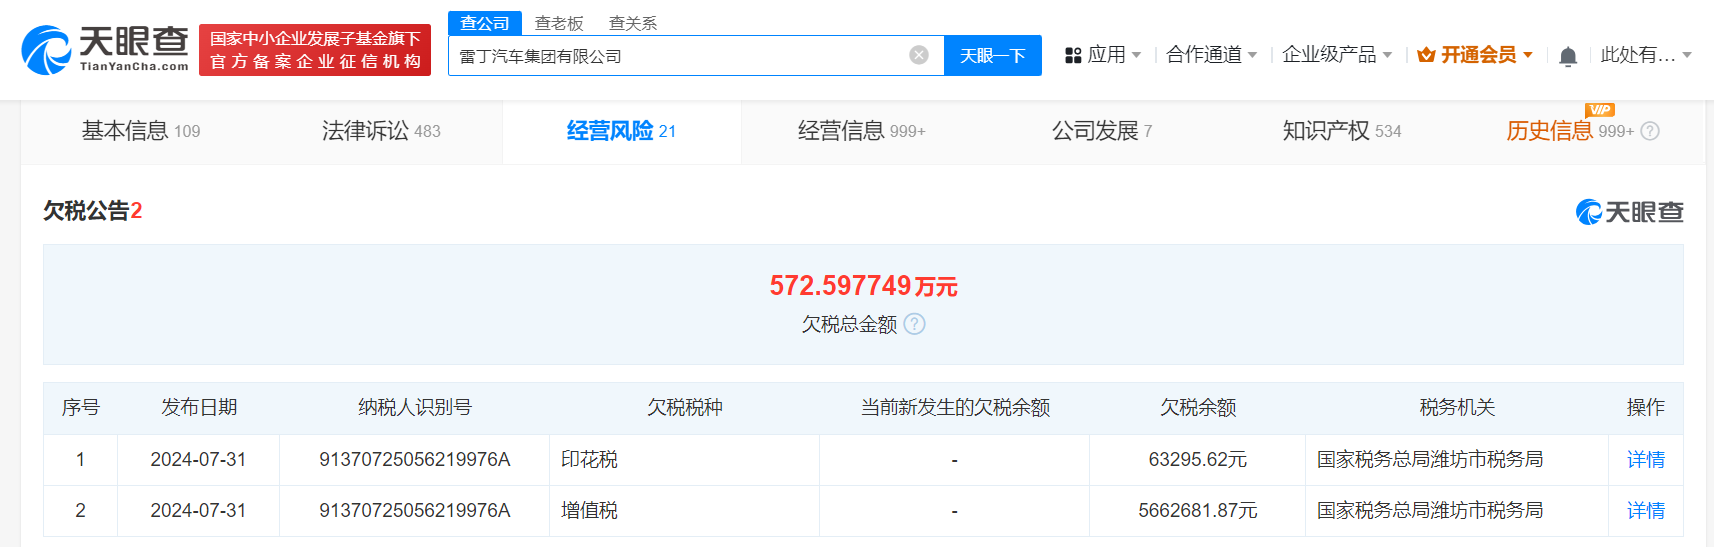The height and width of the screenshot is (547, 1714).
Task: Open the 开通会员 membership dropdown
Action: [x=1475, y=55]
